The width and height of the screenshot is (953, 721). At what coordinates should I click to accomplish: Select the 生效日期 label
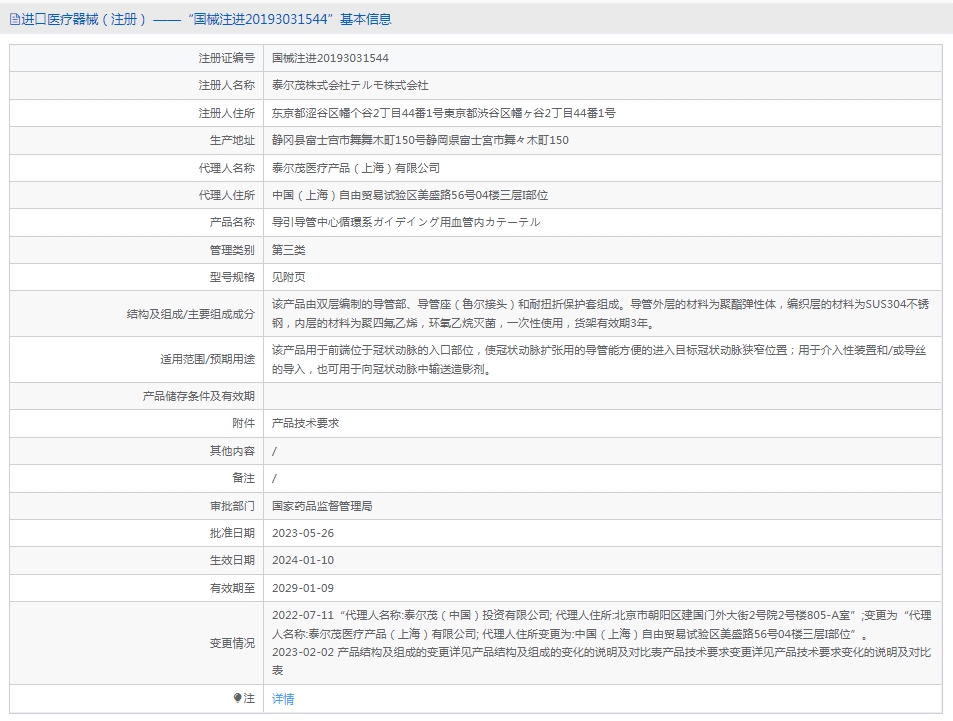click(232, 560)
